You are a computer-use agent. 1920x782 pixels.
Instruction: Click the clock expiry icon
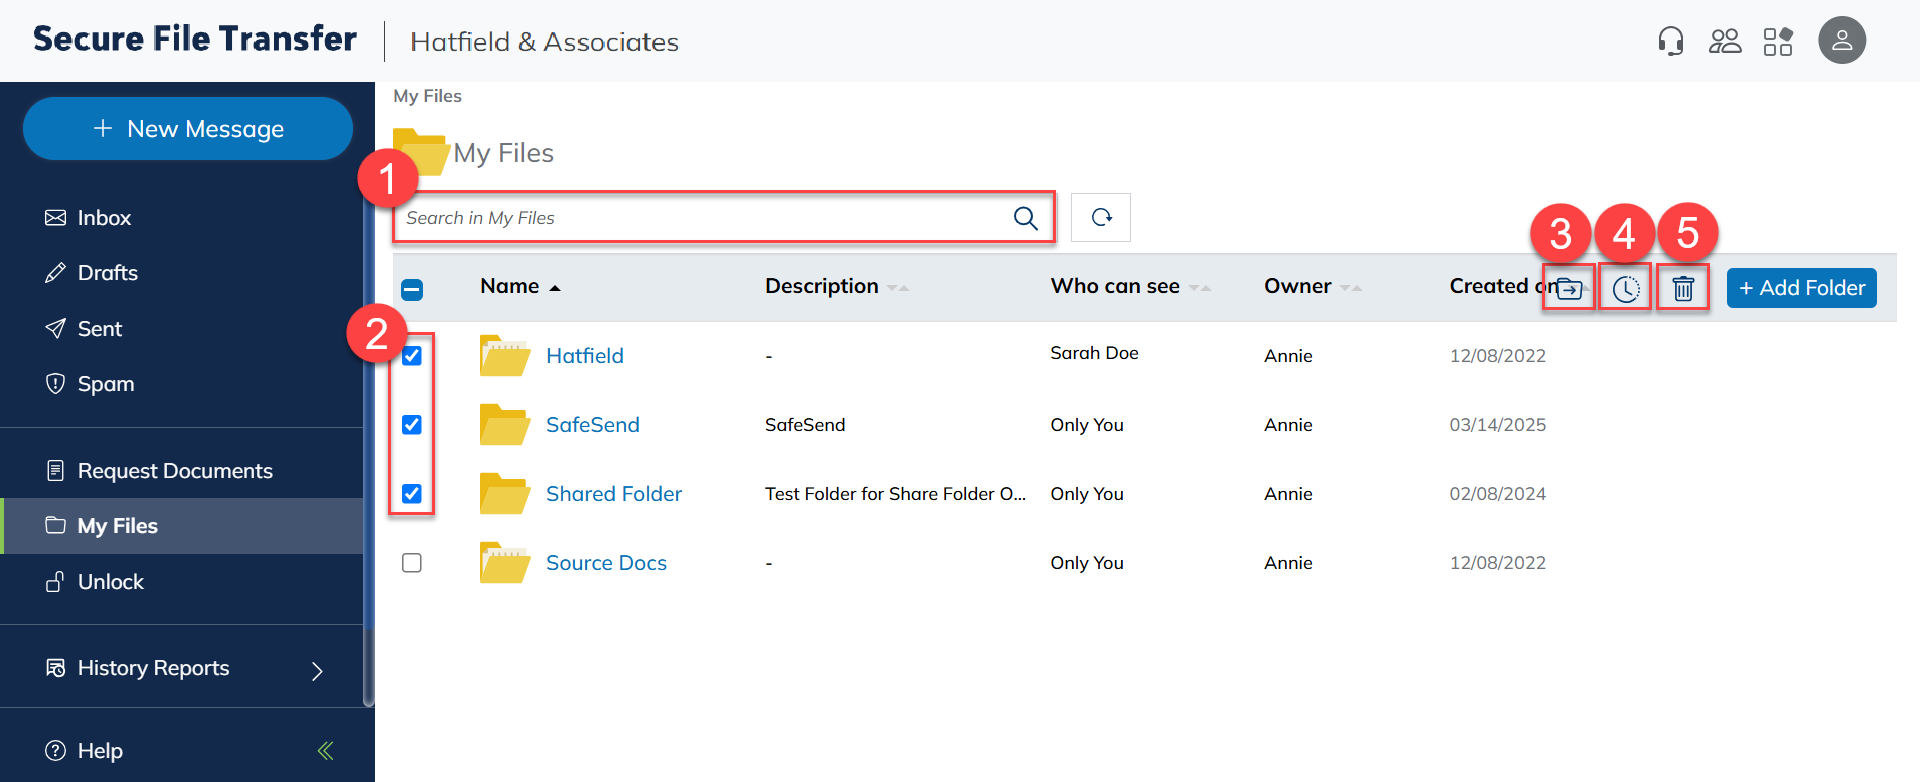click(1626, 289)
